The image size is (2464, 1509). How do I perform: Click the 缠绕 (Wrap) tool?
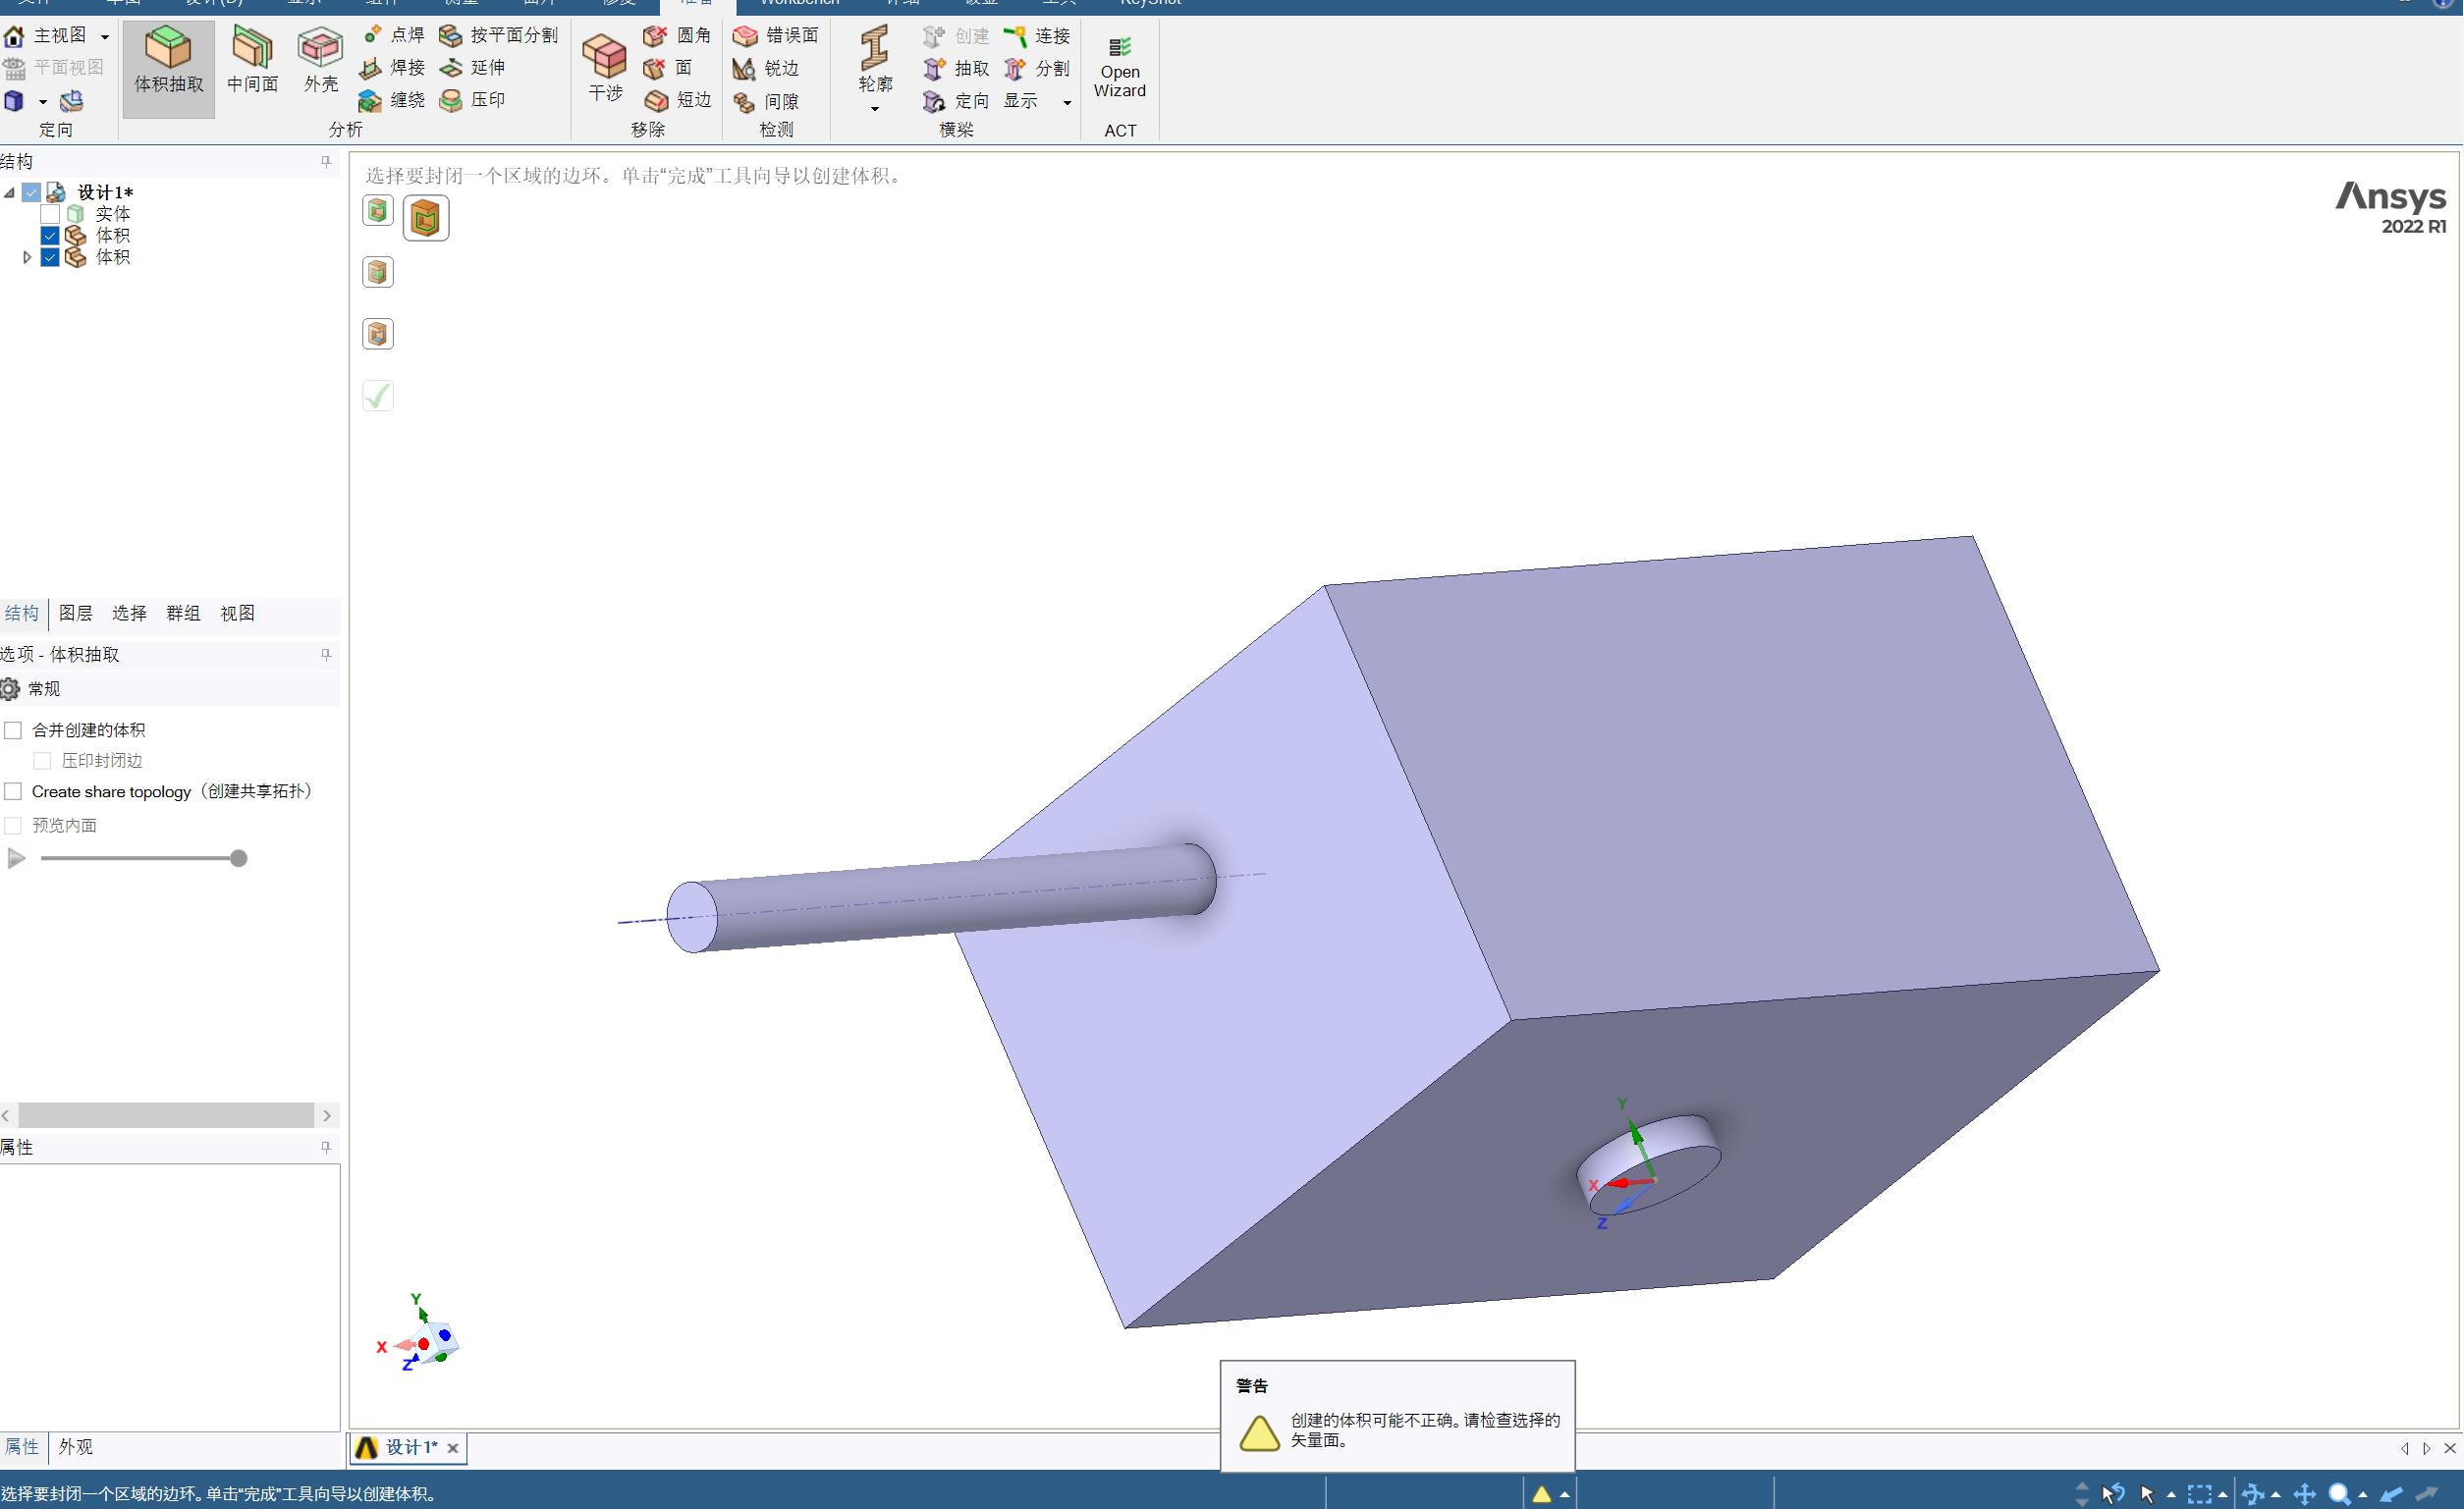393,100
